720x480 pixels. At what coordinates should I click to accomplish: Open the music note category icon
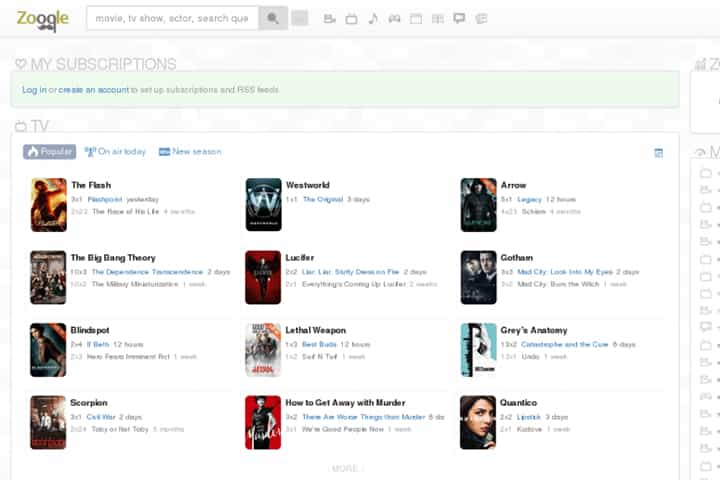pyautogui.click(x=373, y=18)
